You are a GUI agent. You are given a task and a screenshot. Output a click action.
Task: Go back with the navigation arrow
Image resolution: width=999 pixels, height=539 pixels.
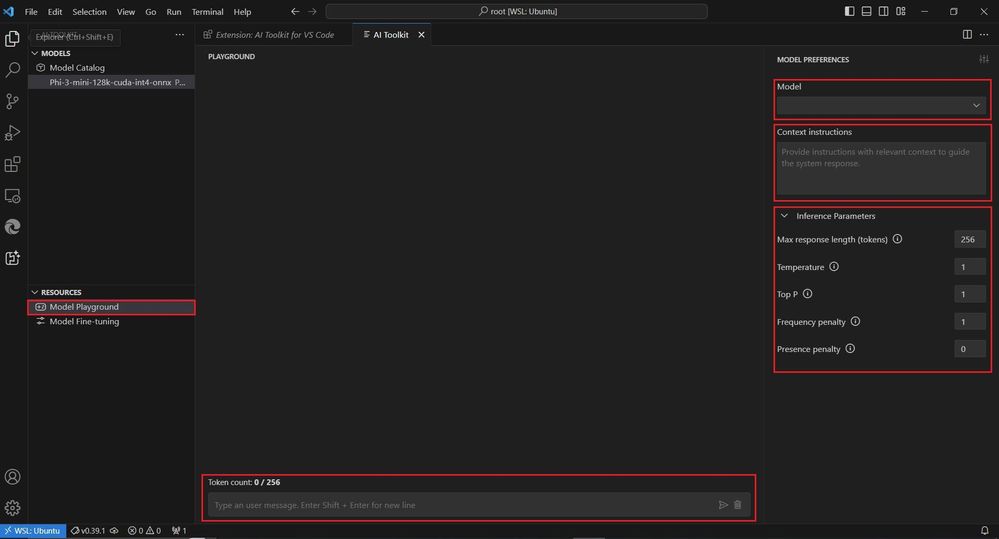[295, 11]
